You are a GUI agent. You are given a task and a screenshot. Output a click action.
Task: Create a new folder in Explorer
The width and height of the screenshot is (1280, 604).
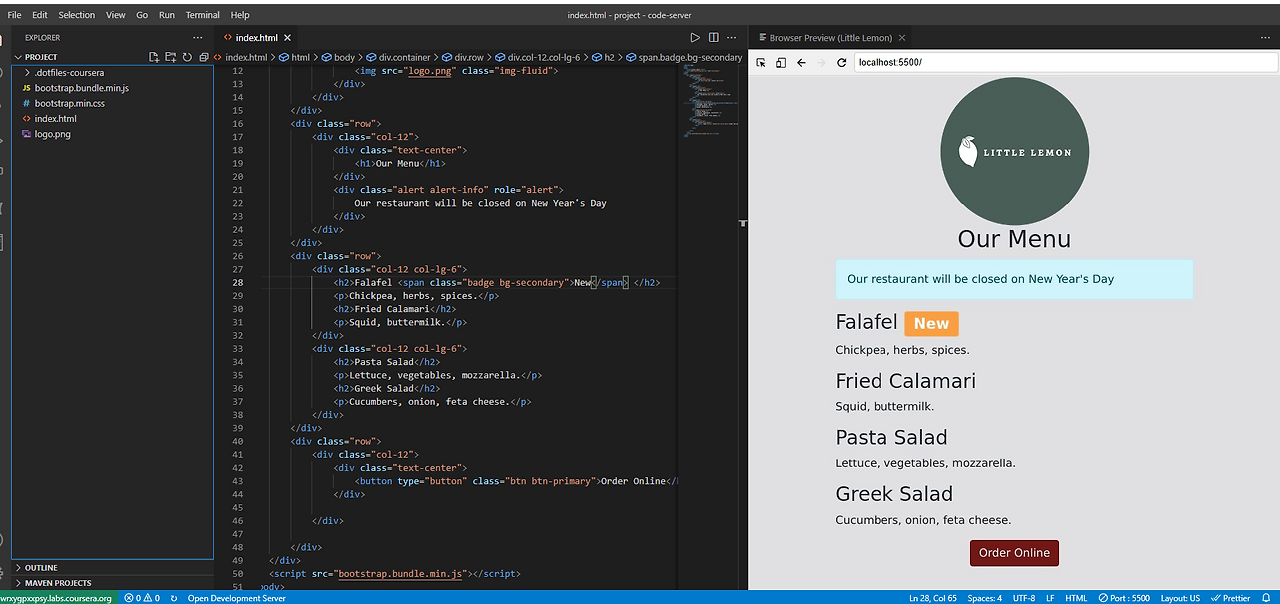coord(170,57)
